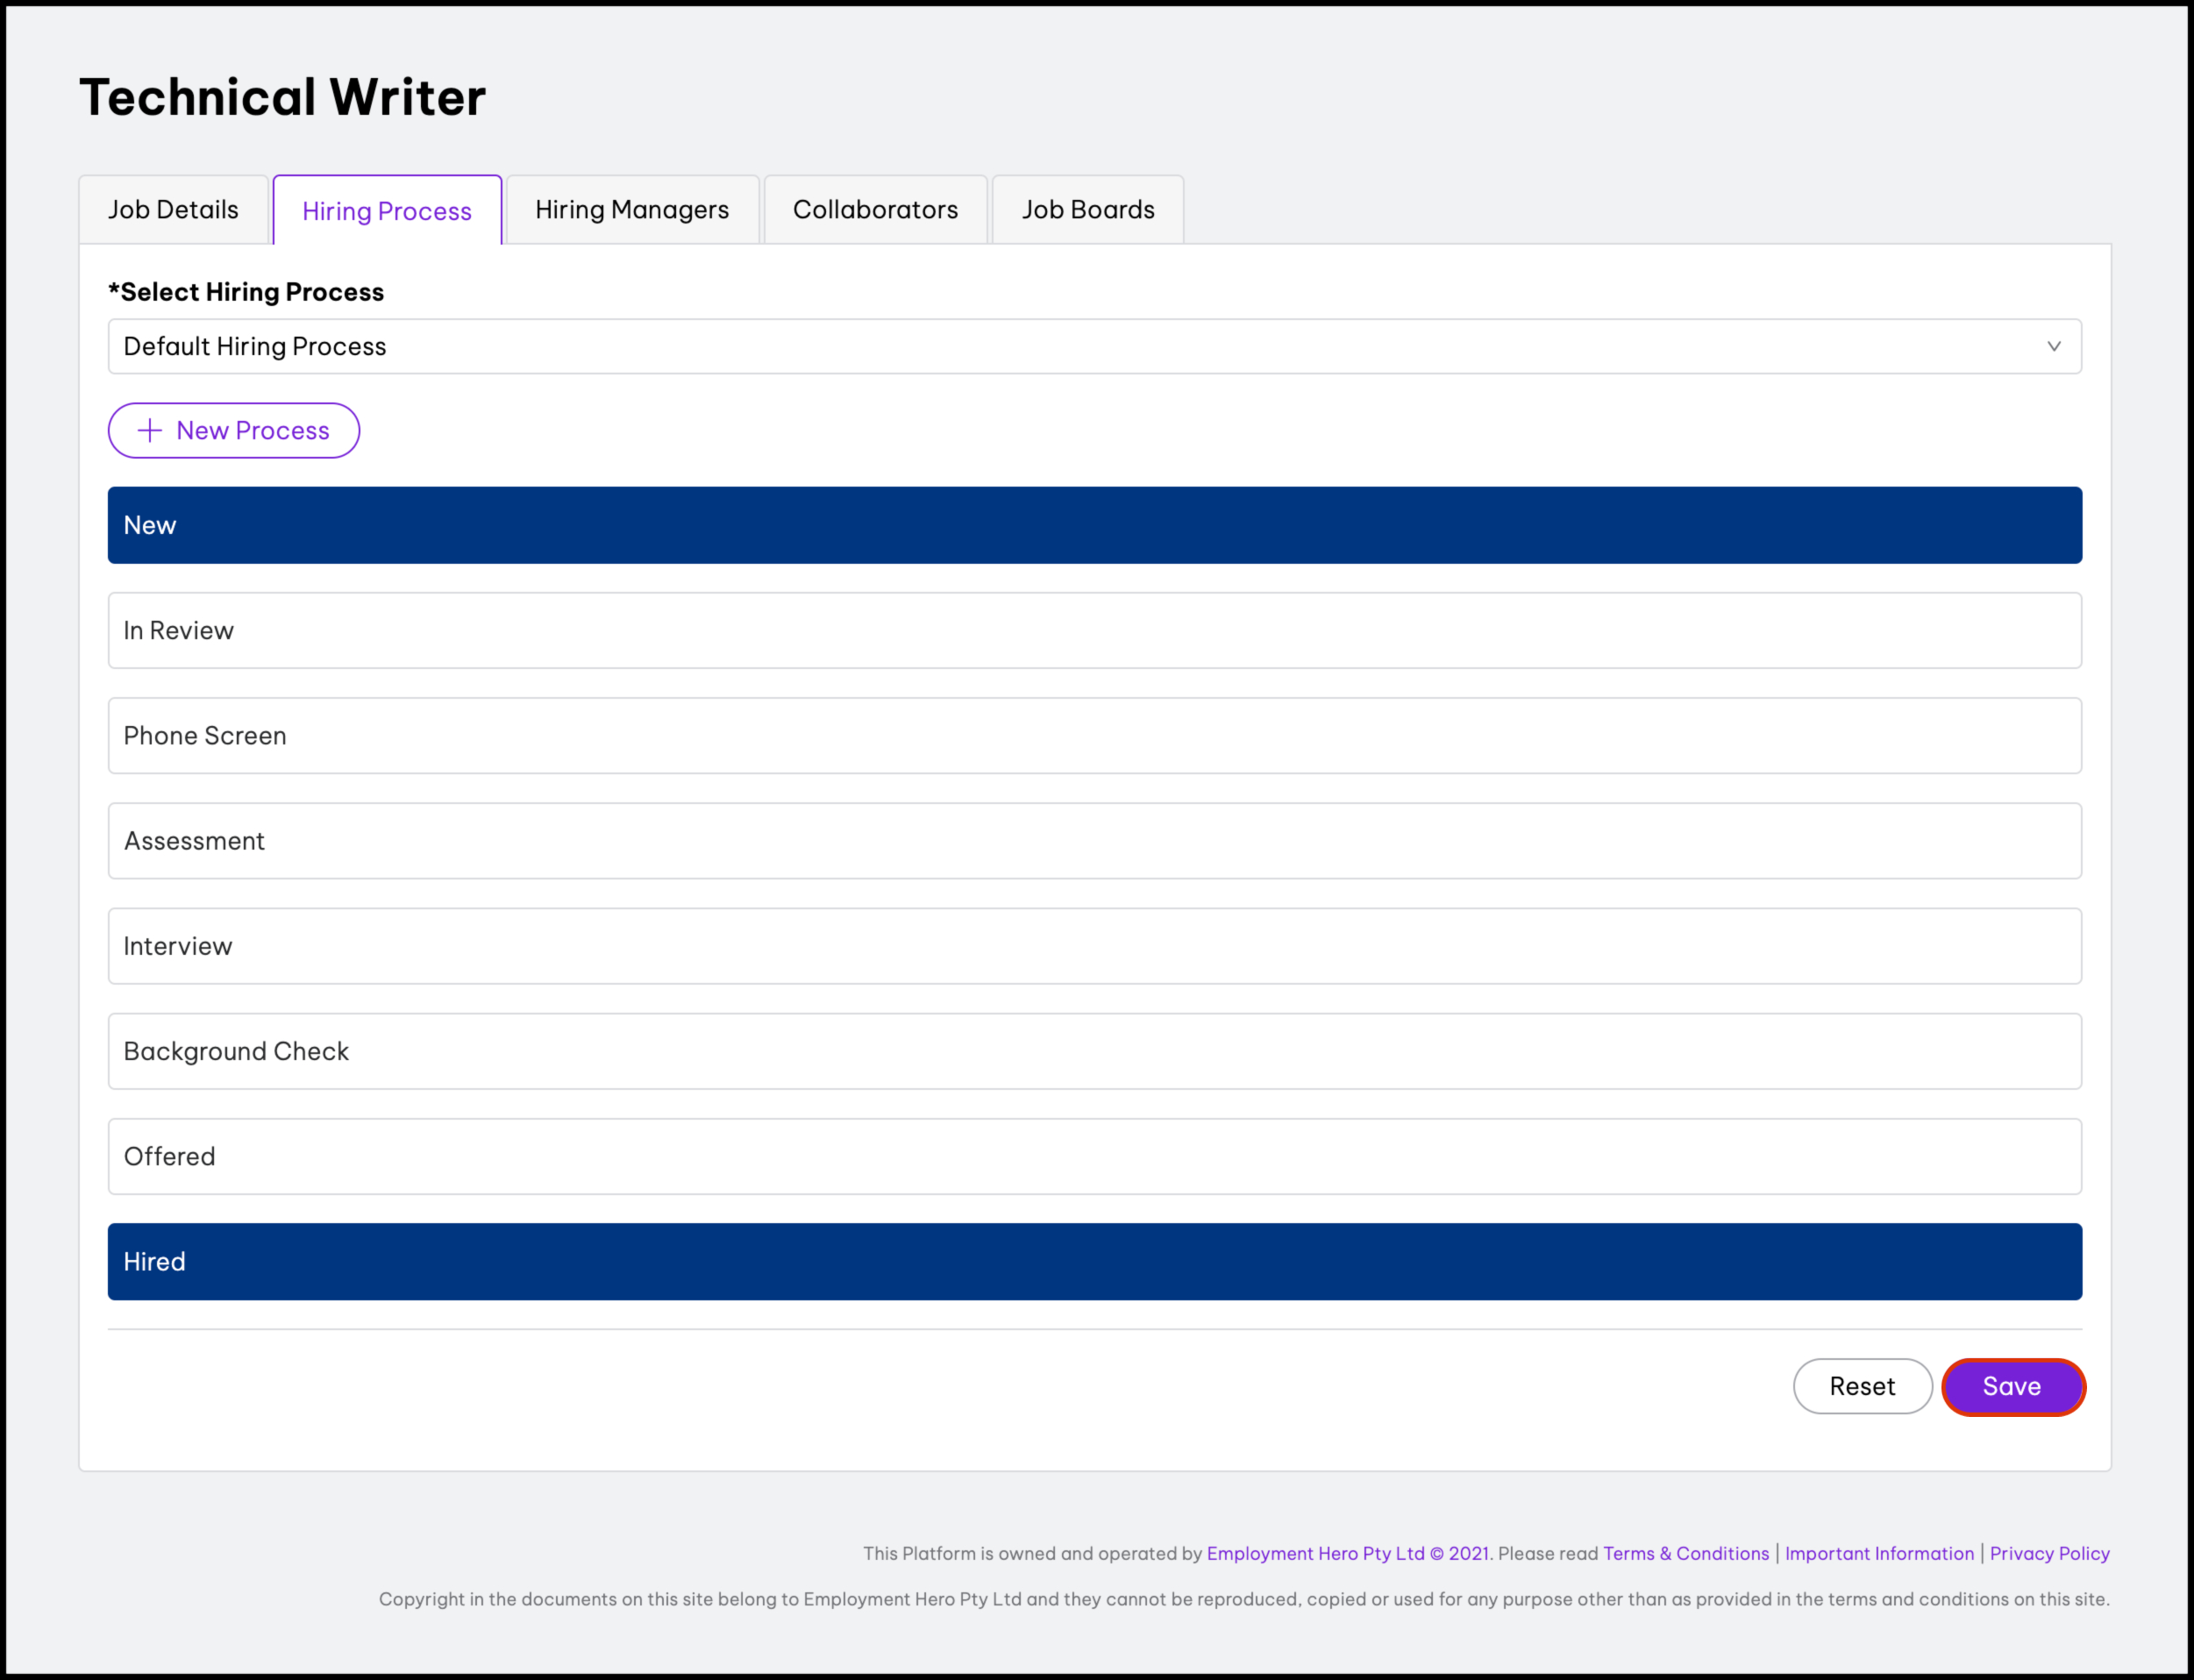
Task: Click the Hired stage bar
Action: coord(1094,1262)
